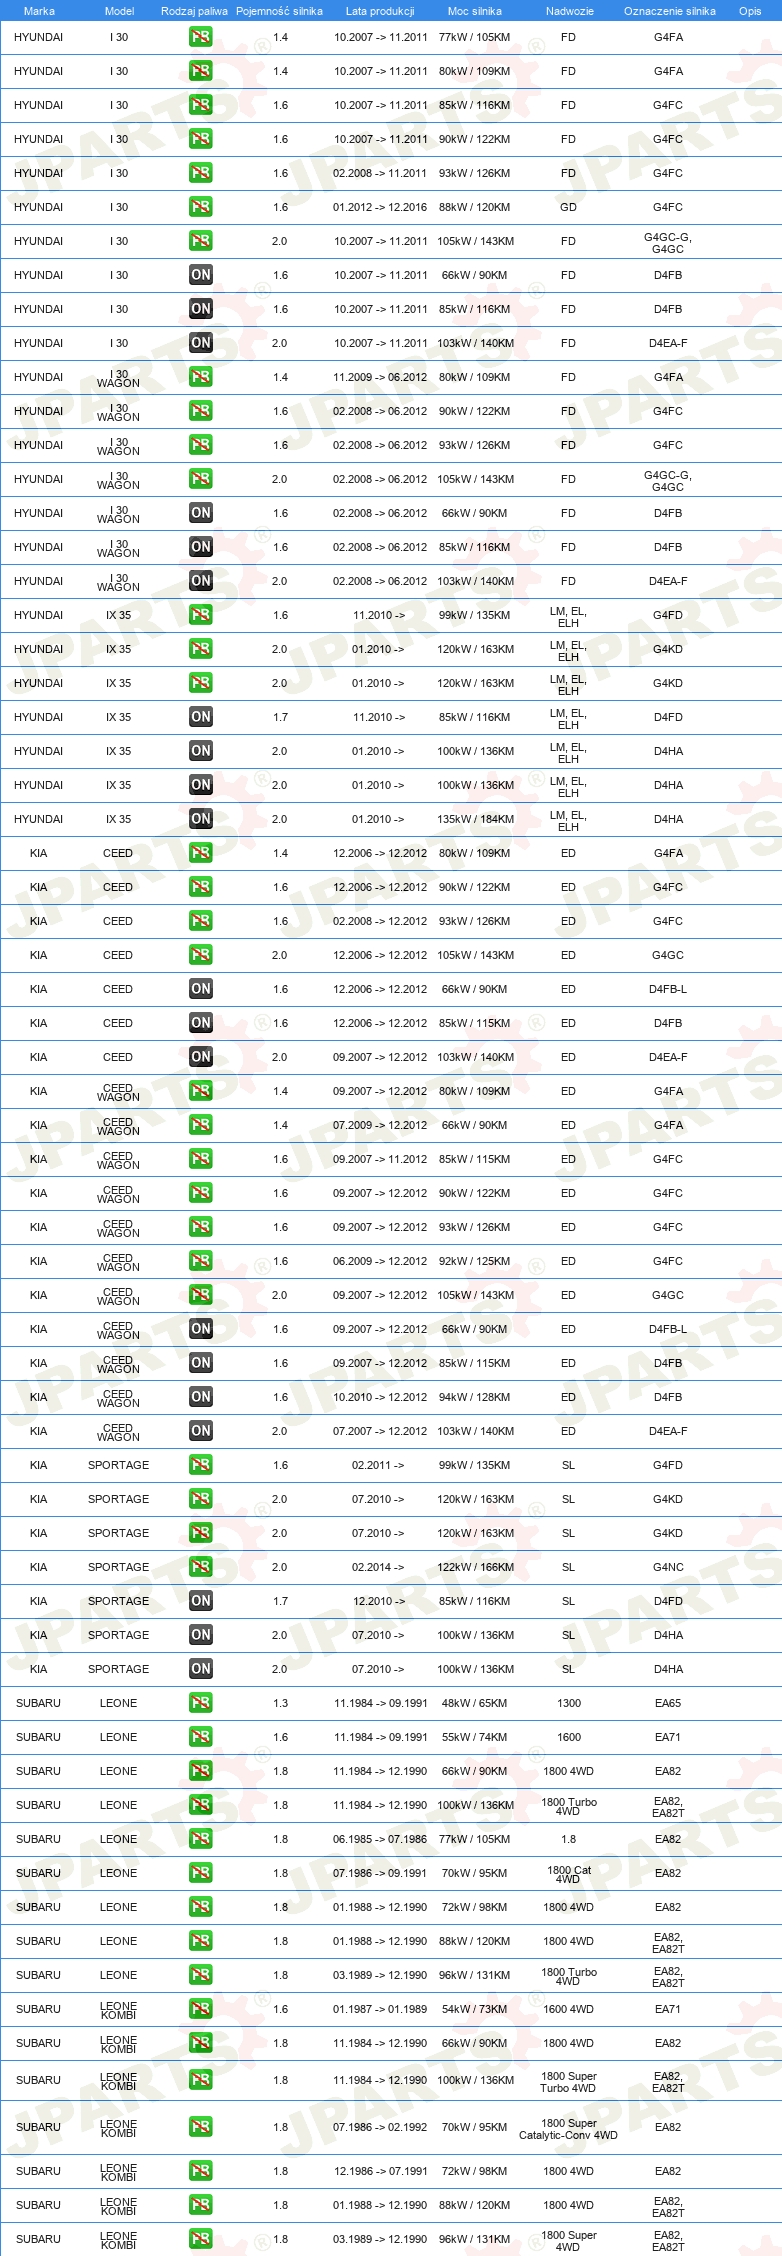
Task: Click the 94kW / 128KM power cell
Action: tap(475, 1397)
